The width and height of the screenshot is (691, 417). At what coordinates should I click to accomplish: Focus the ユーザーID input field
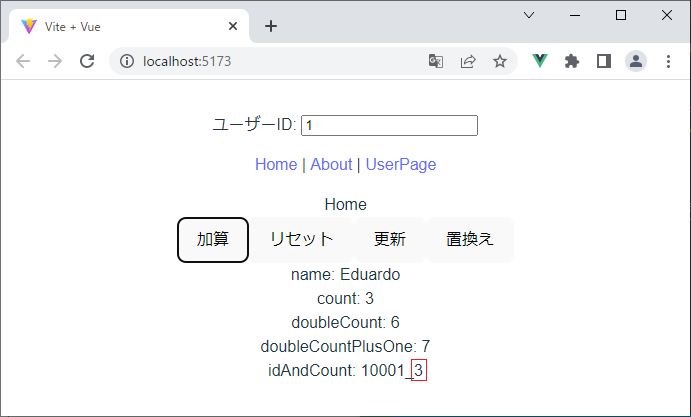click(389, 126)
